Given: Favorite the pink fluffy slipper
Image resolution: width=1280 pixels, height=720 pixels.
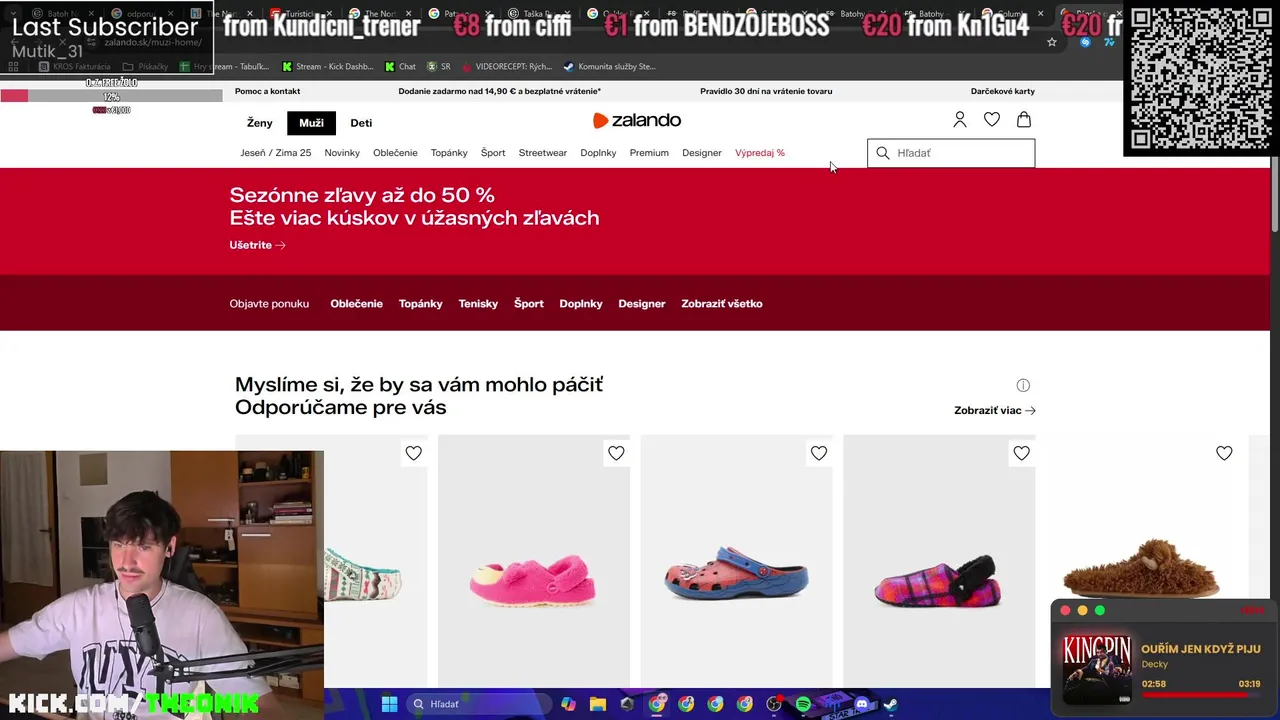Looking at the screenshot, I should 616,453.
